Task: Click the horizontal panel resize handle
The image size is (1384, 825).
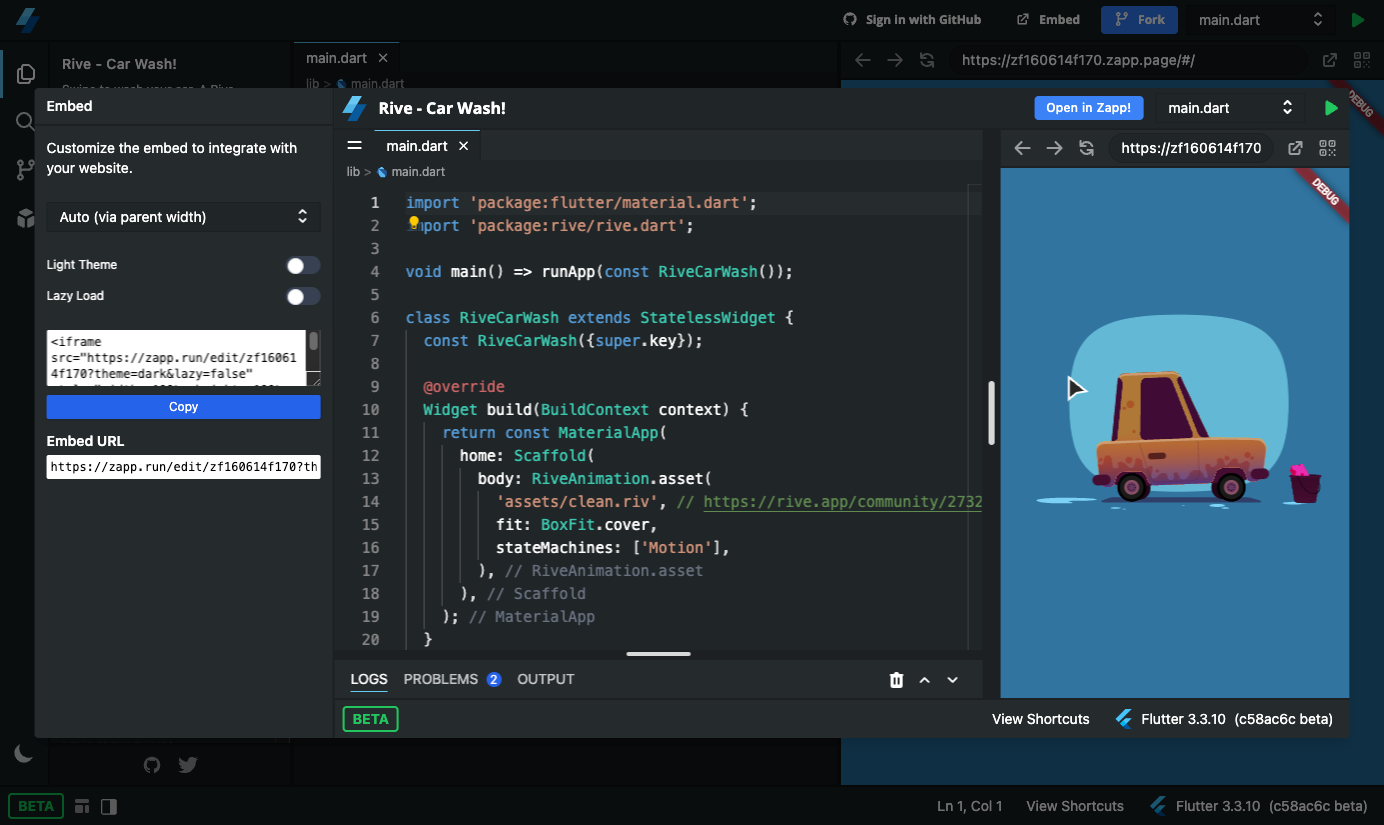Action: coord(658,654)
